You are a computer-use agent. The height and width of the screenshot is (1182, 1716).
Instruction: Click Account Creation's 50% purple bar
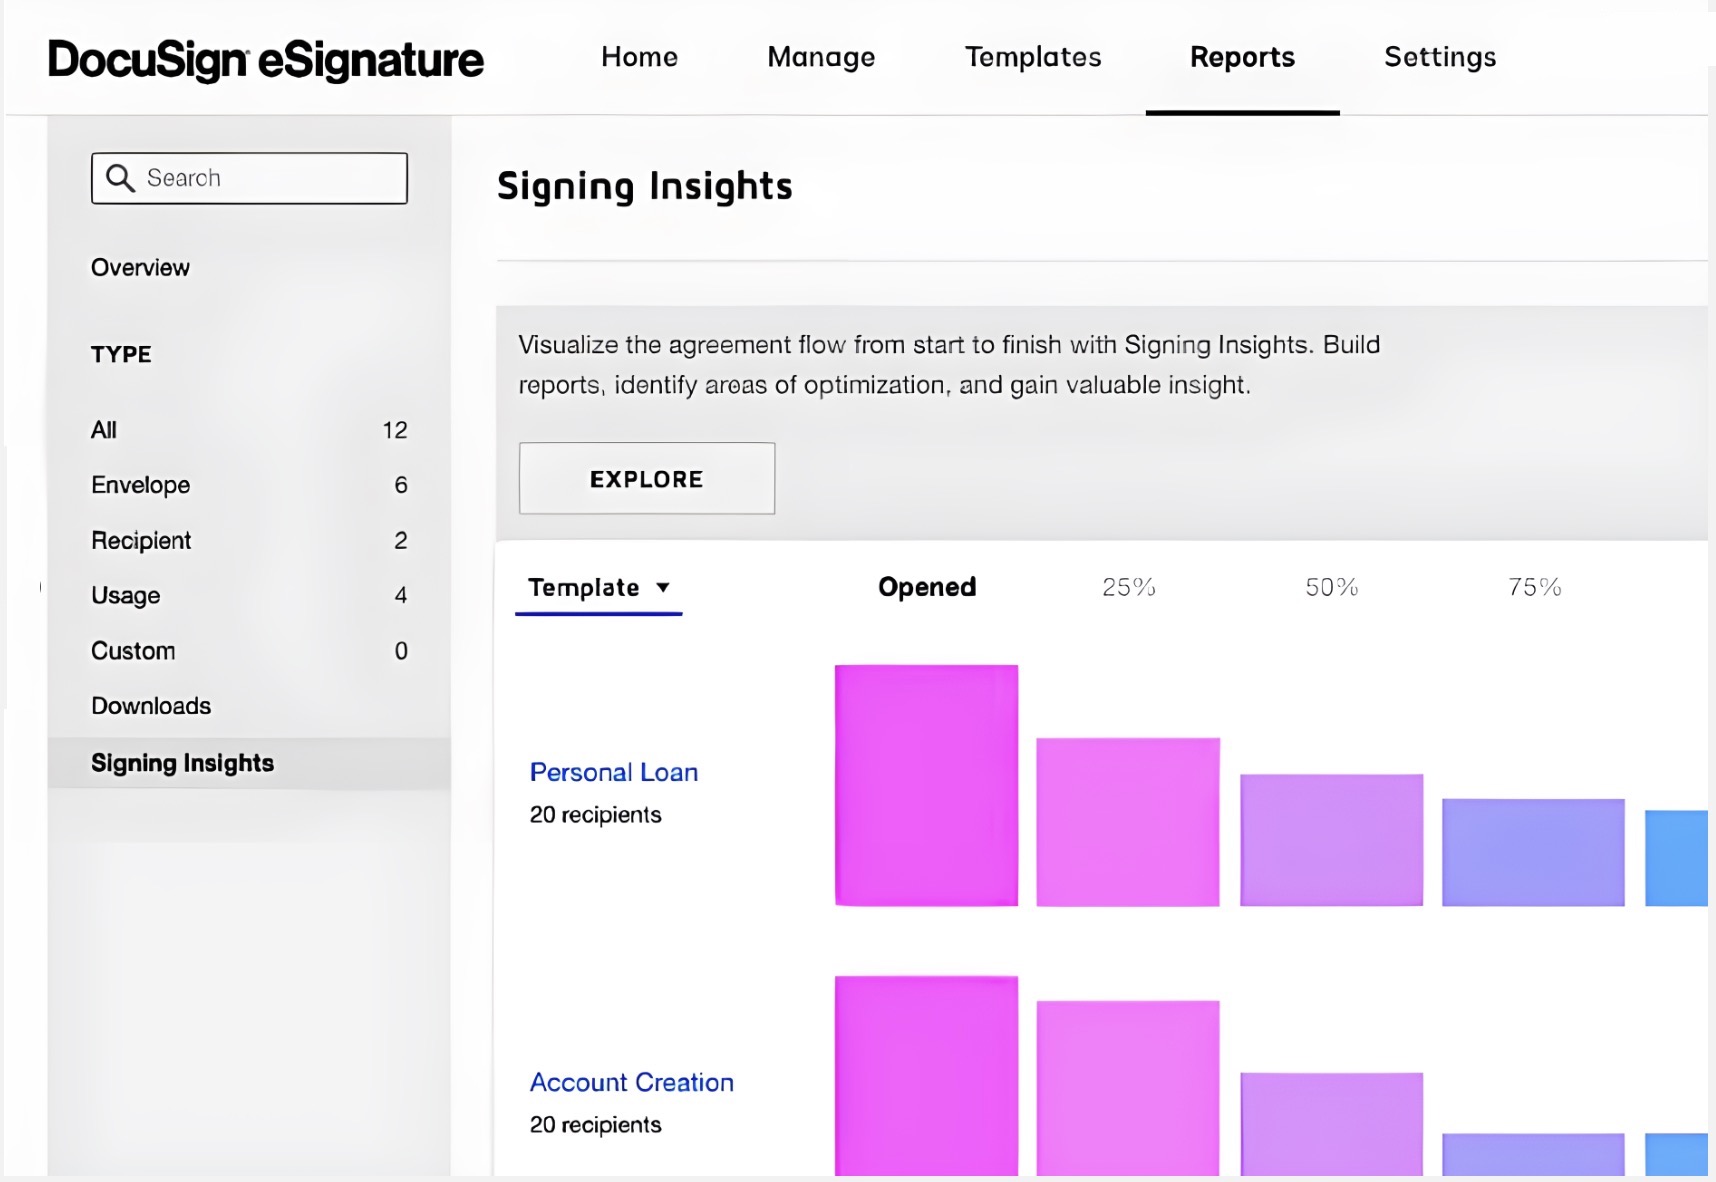coord(1331,1124)
